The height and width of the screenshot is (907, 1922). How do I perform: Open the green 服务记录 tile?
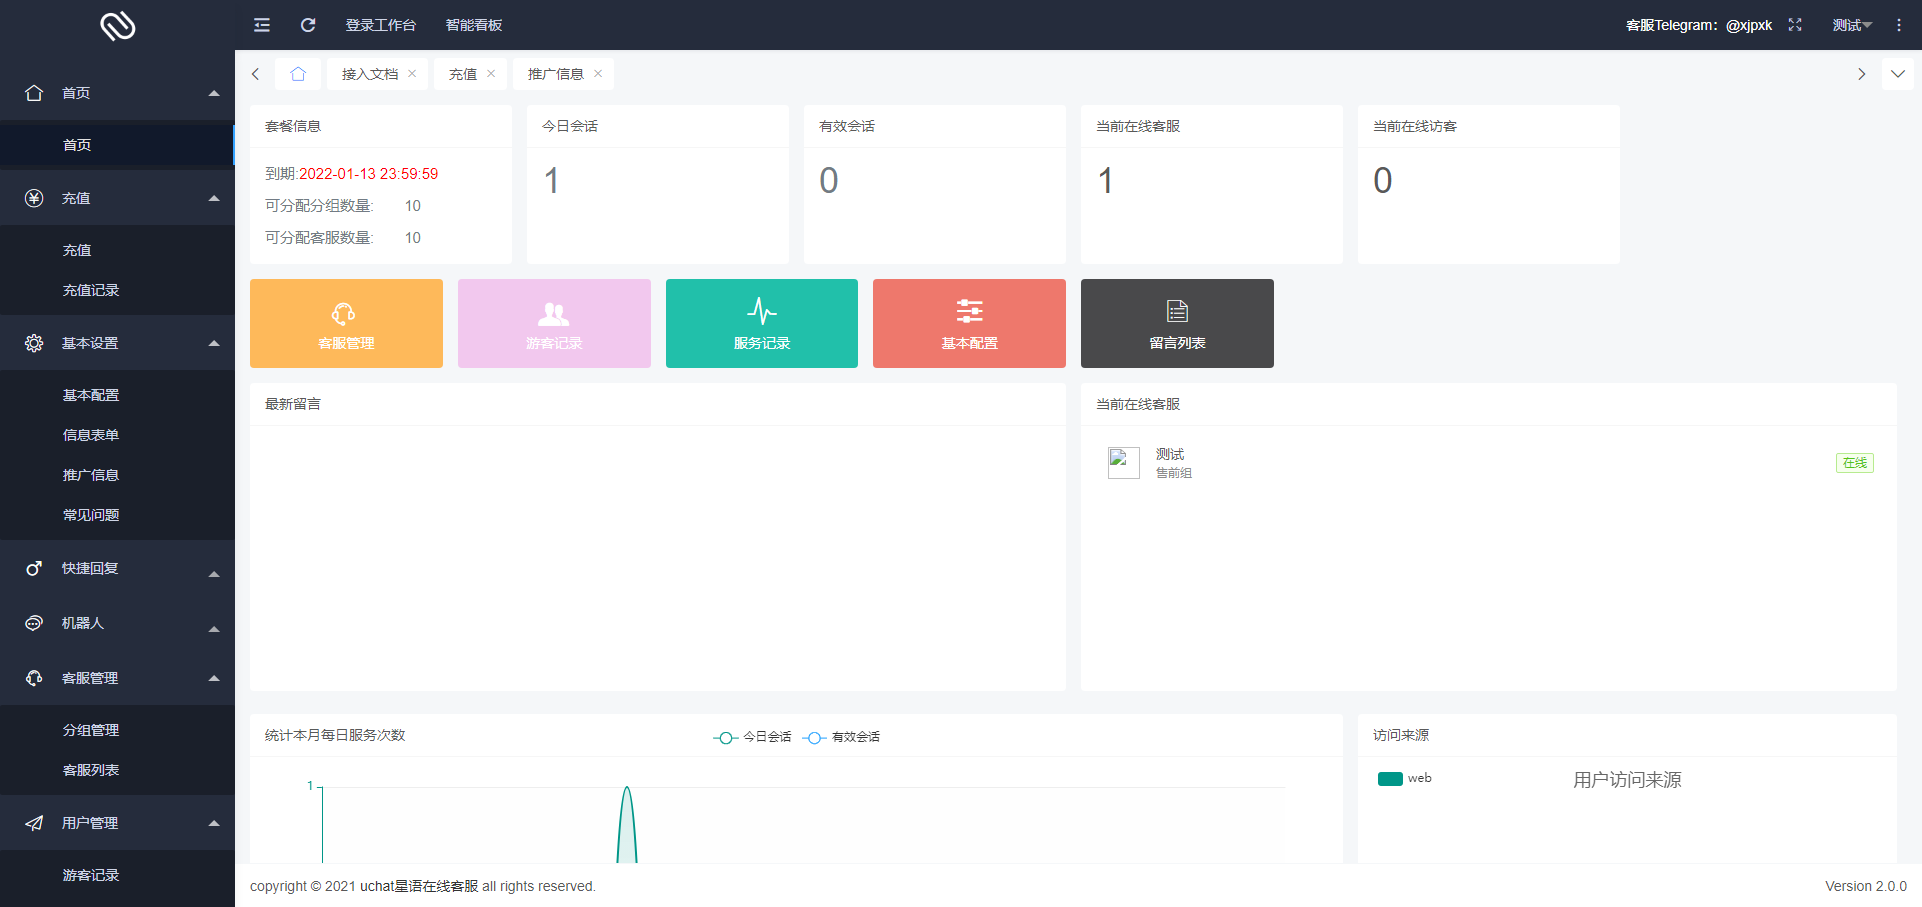pyautogui.click(x=762, y=323)
